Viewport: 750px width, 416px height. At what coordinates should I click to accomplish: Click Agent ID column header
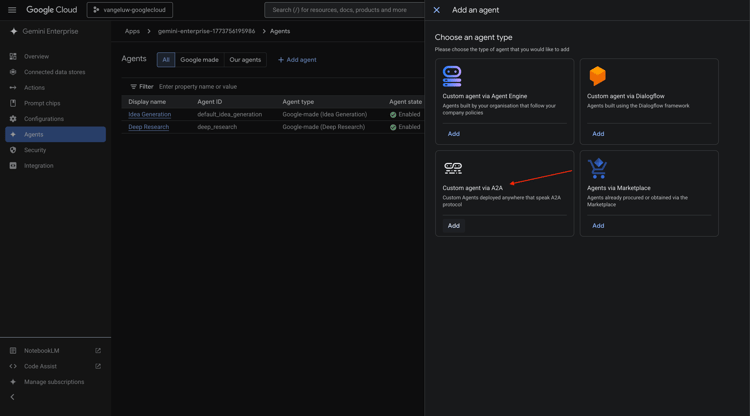(210, 102)
